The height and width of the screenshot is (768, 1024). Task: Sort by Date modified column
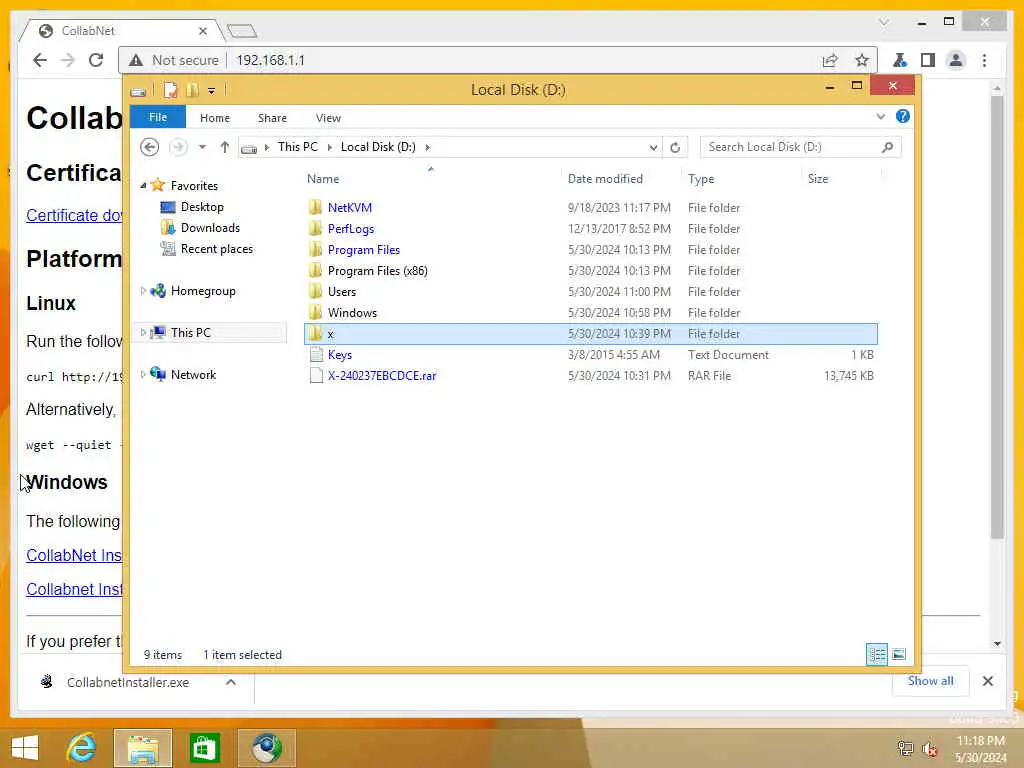(605, 179)
